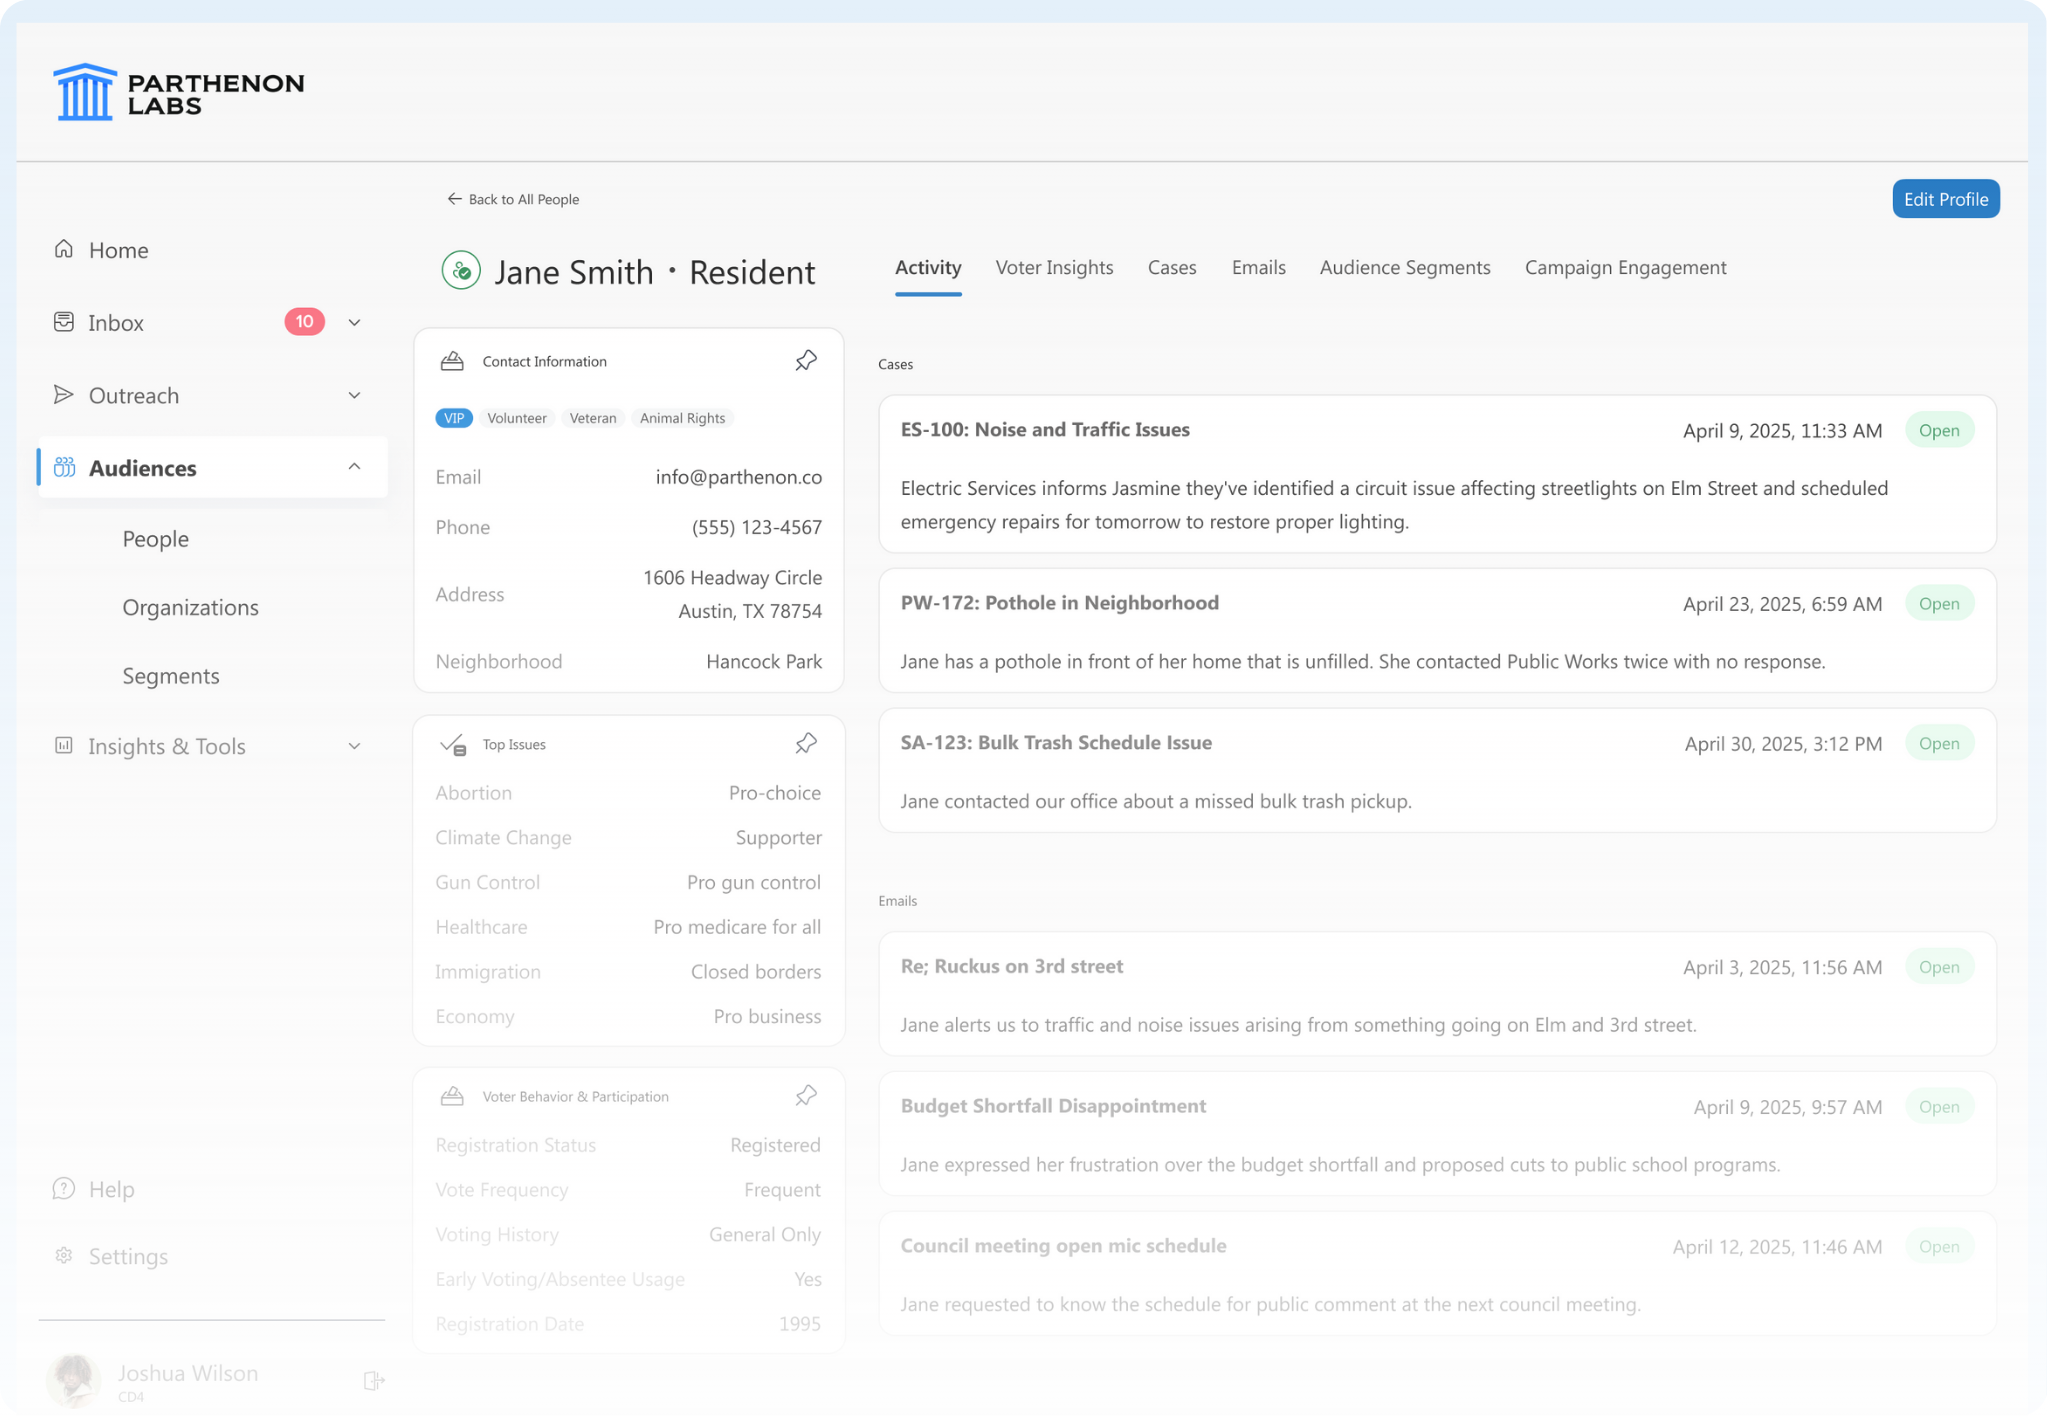Expand Insights & Tools chevron
This screenshot has height=1416, width=2048.
pos(354,747)
